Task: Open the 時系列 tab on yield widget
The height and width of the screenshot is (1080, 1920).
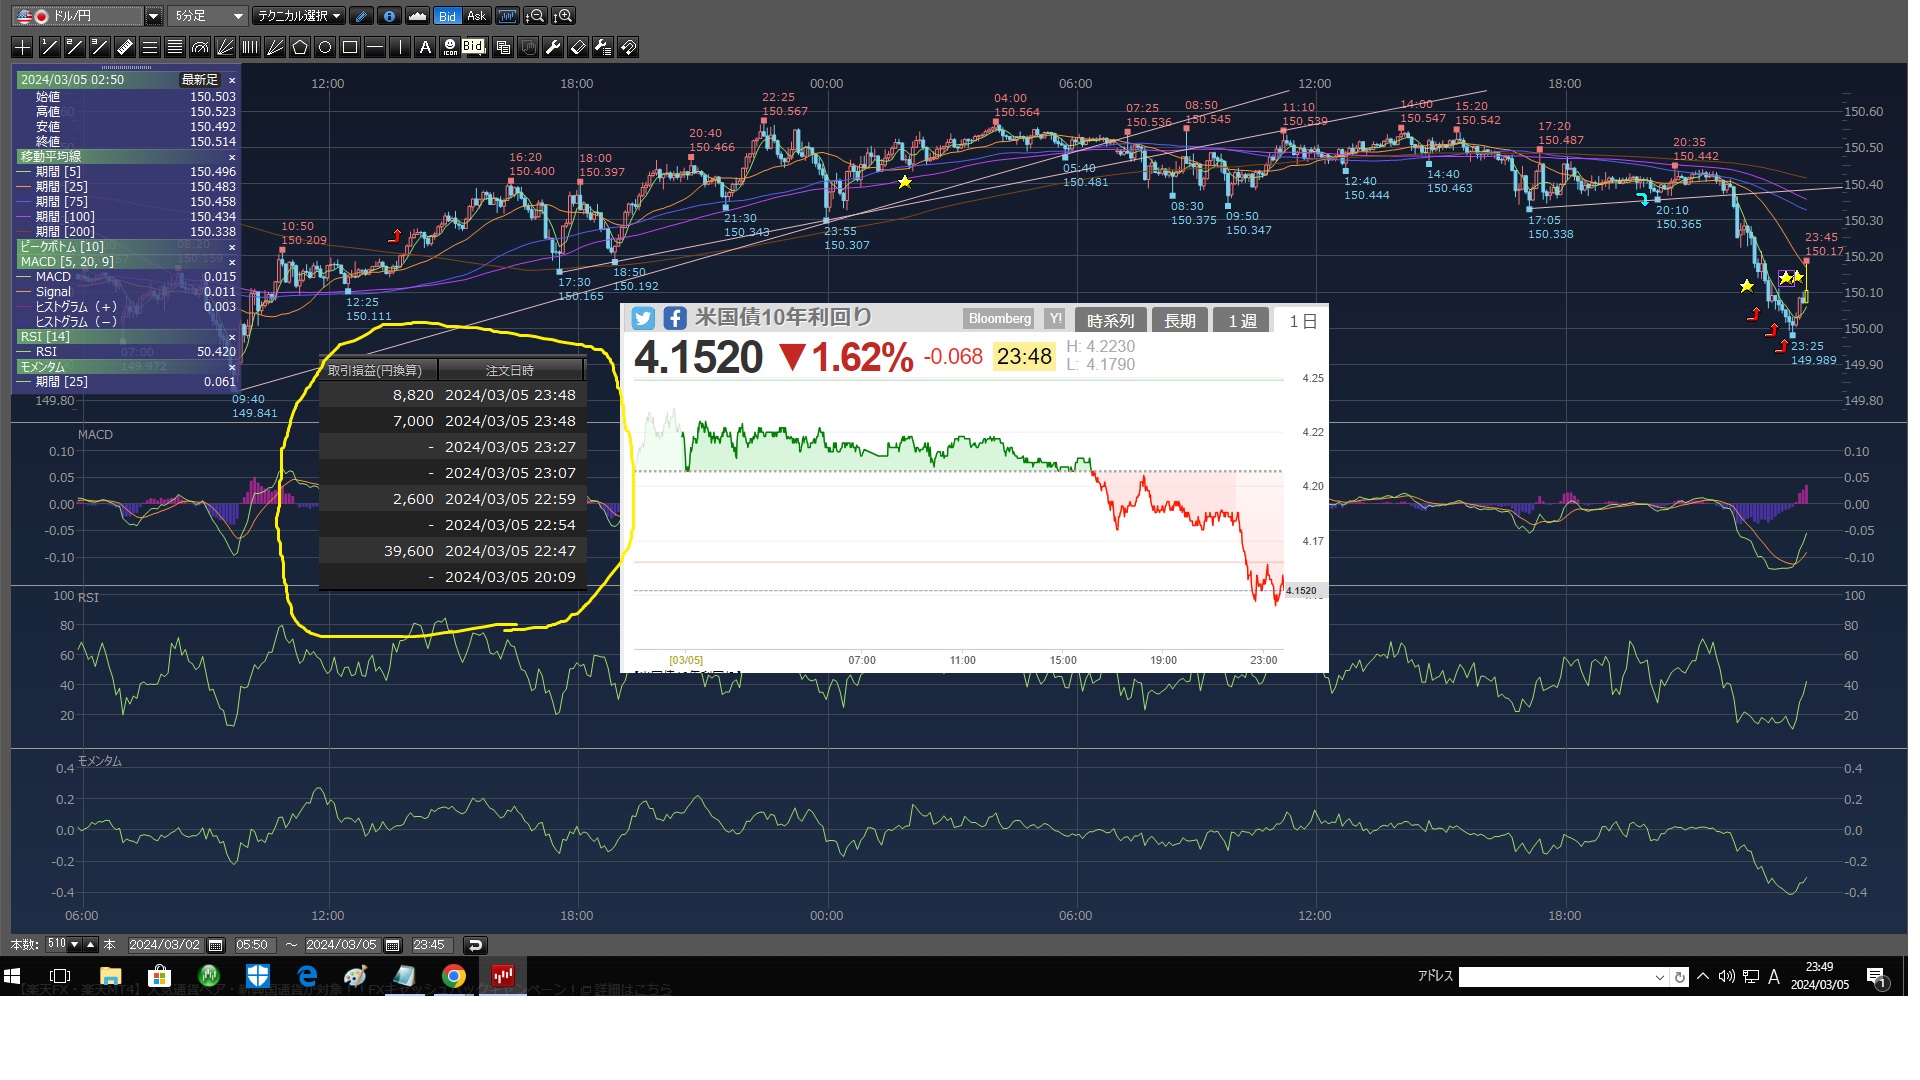Action: 1110,321
